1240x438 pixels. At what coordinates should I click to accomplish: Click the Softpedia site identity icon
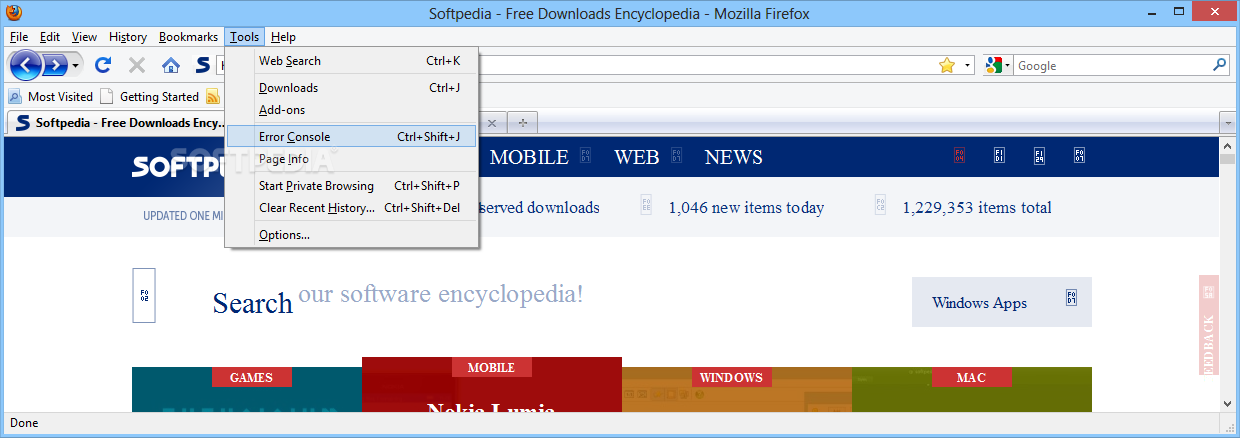[x=202, y=65]
